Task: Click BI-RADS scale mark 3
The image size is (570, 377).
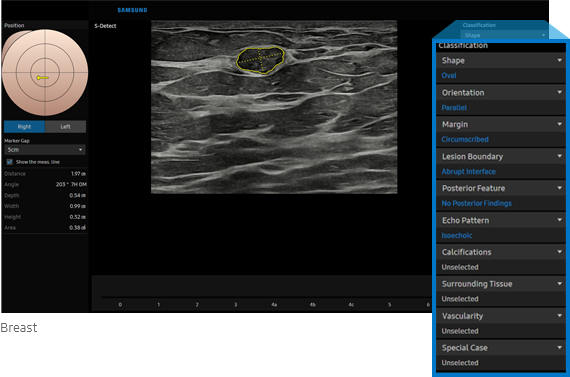Action: click(236, 305)
